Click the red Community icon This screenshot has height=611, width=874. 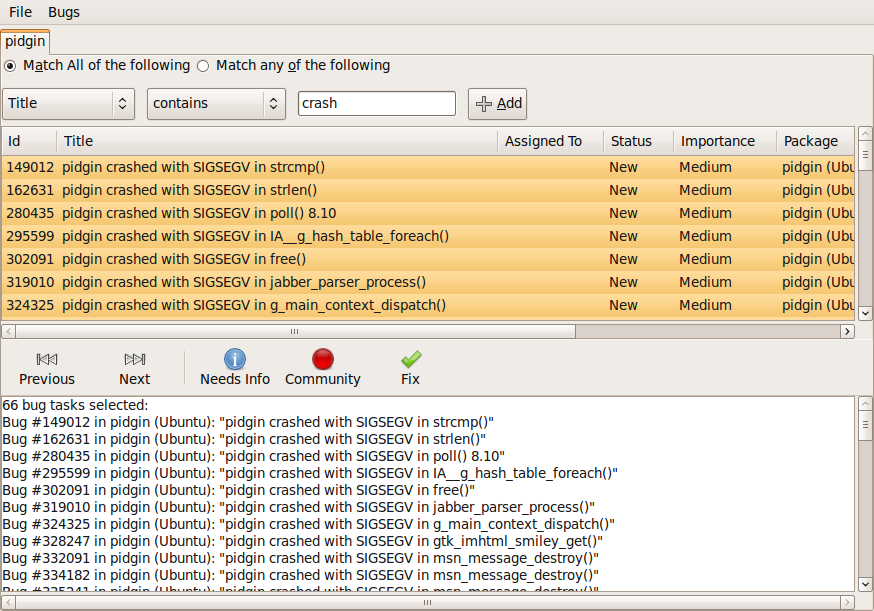pos(323,360)
